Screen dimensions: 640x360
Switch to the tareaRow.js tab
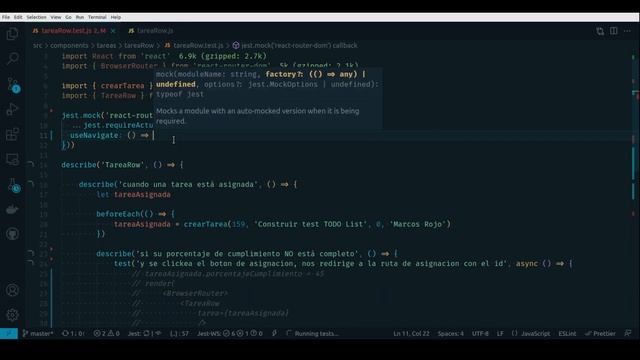click(151, 31)
